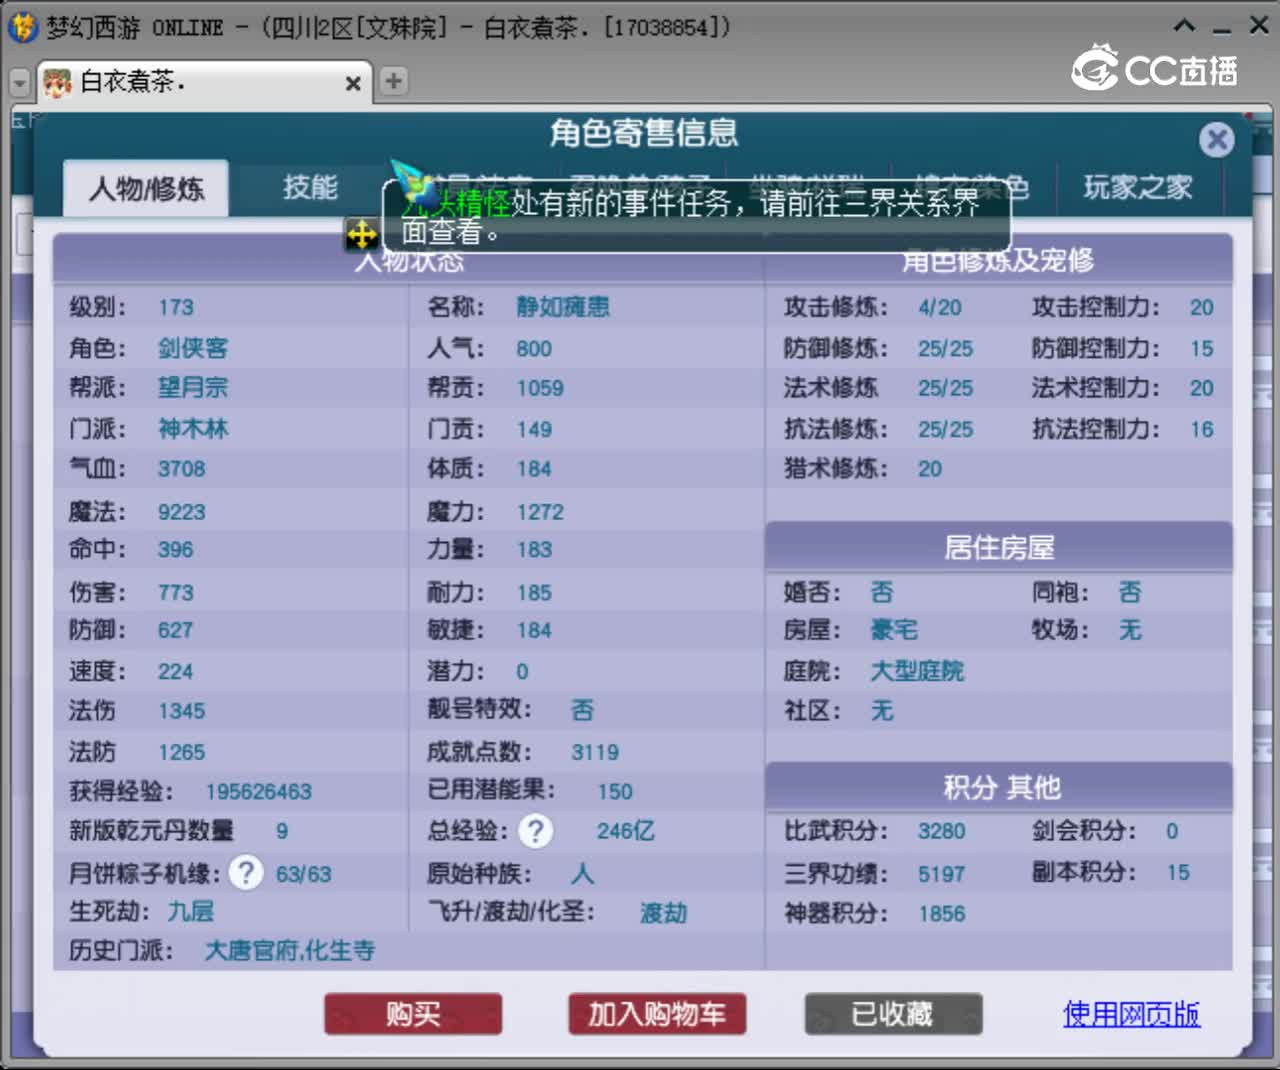Click the 白衣煮茶 browser tab
Image resolution: width=1280 pixels, height=1070 pixels.
click(x=205, y=82)
